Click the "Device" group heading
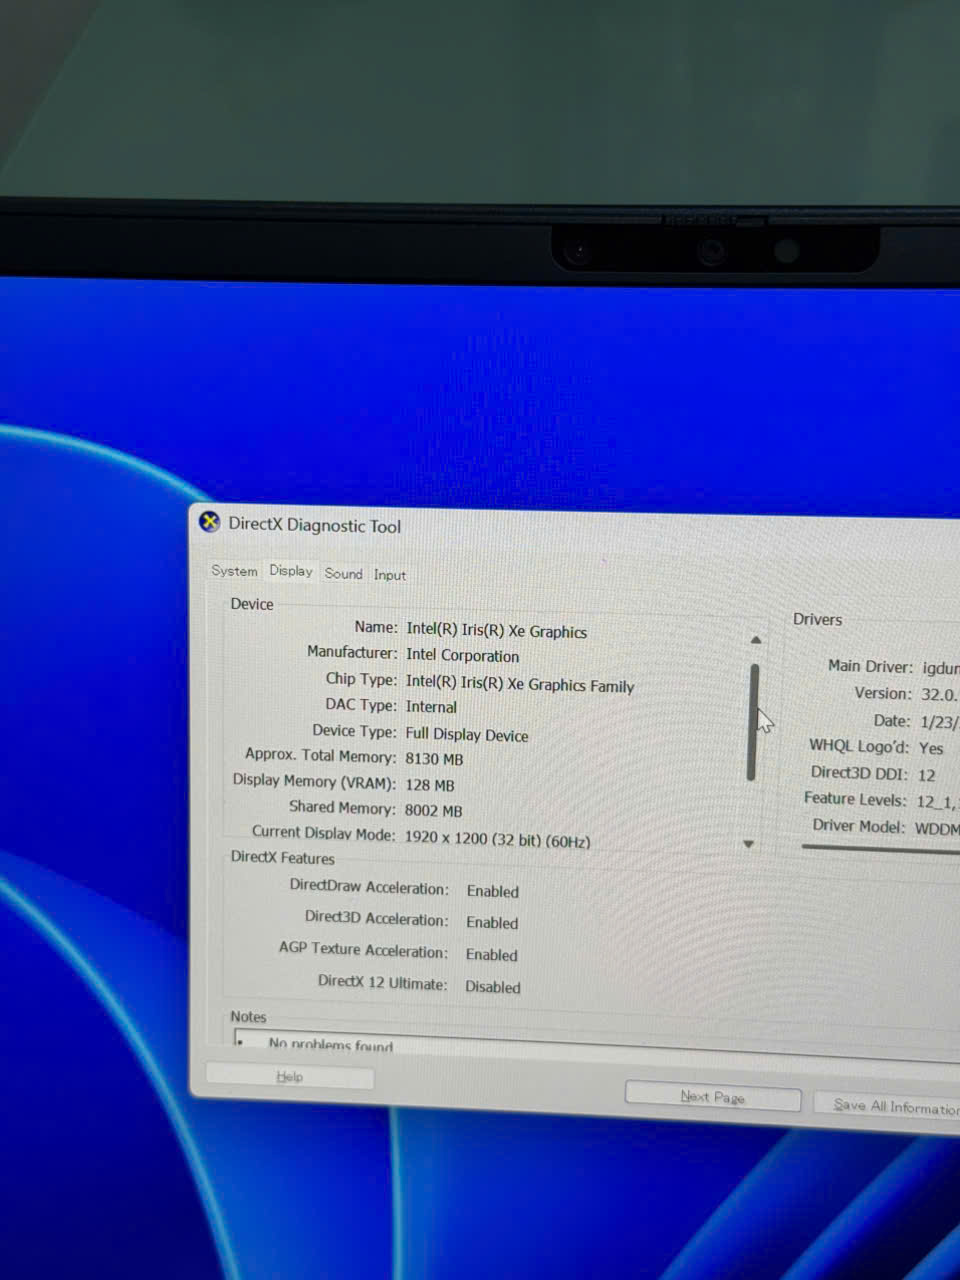The height and width of the screenshot is (1280, 960). (x=252, y=604)
